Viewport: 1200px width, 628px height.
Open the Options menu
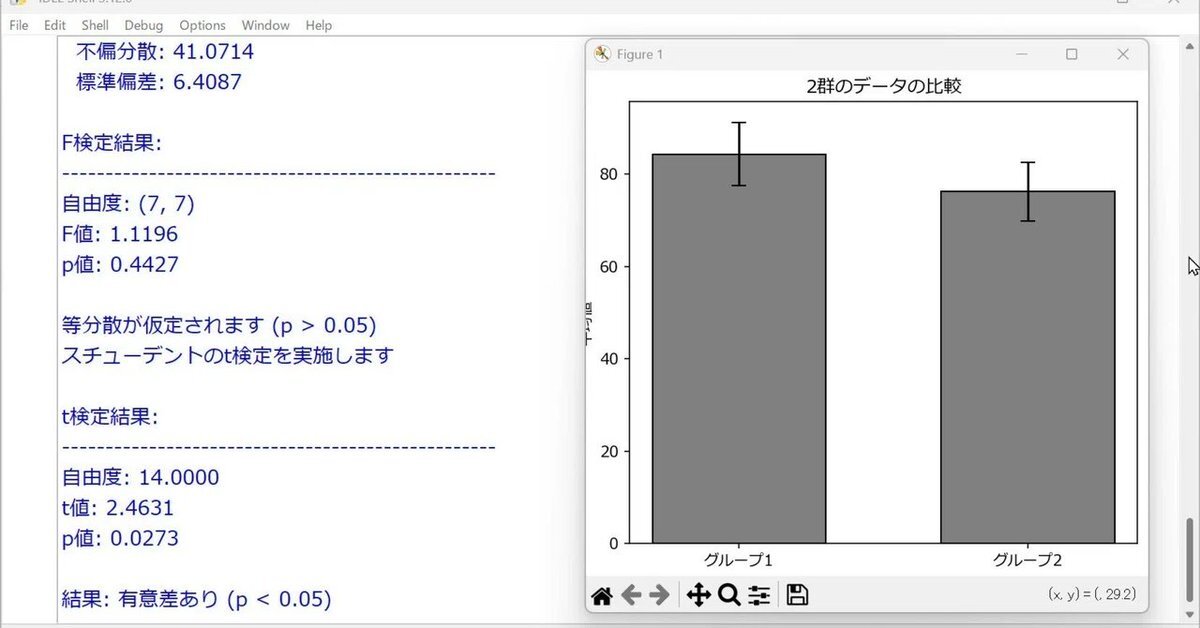[x=203, y=25]
